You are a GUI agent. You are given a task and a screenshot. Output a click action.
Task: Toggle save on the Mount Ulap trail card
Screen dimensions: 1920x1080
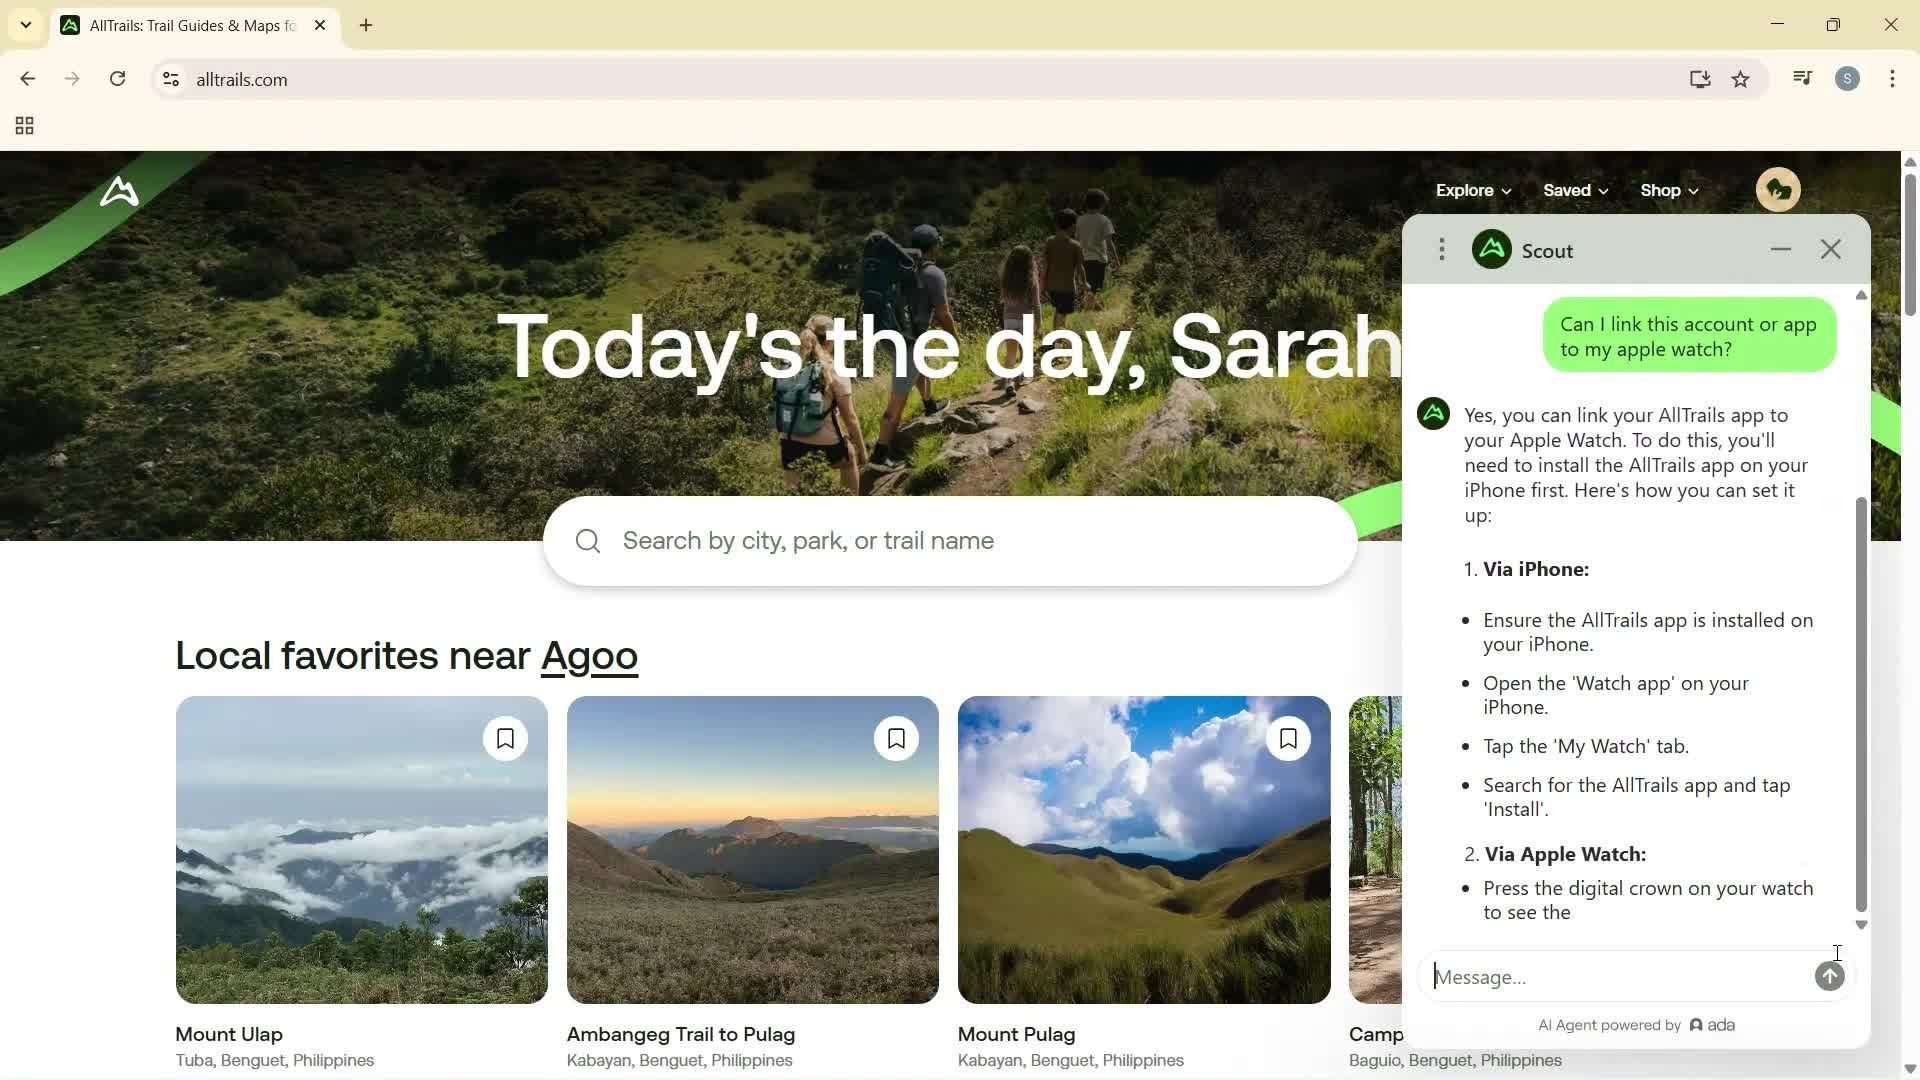505,738
